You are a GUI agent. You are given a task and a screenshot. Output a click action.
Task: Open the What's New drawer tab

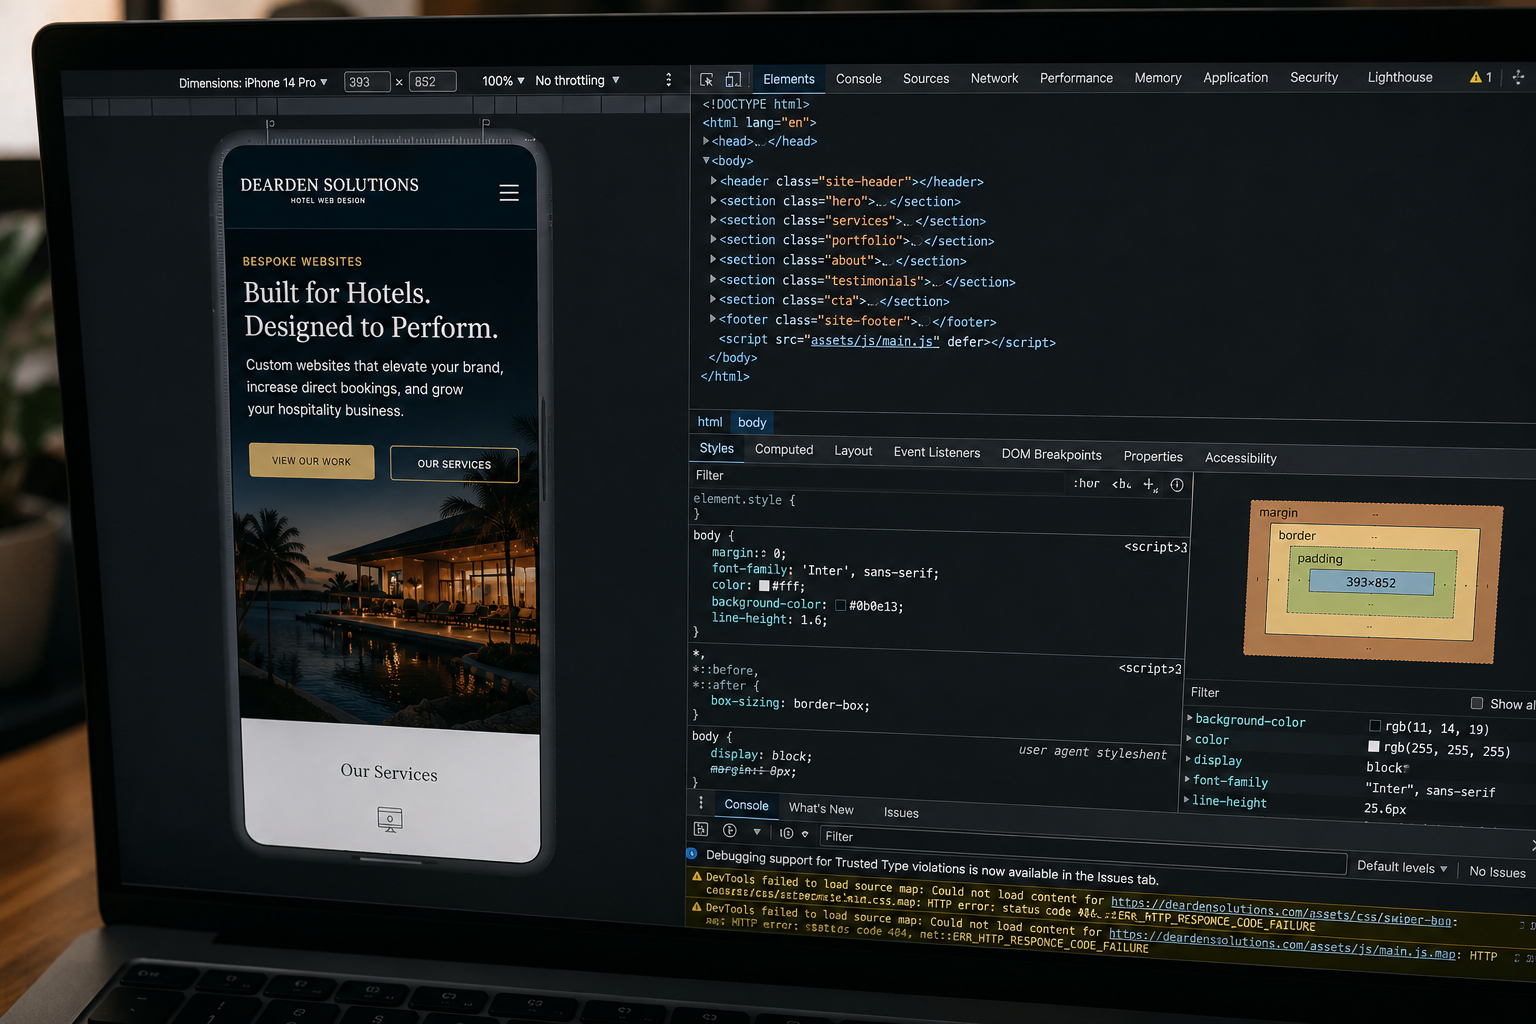821,808
